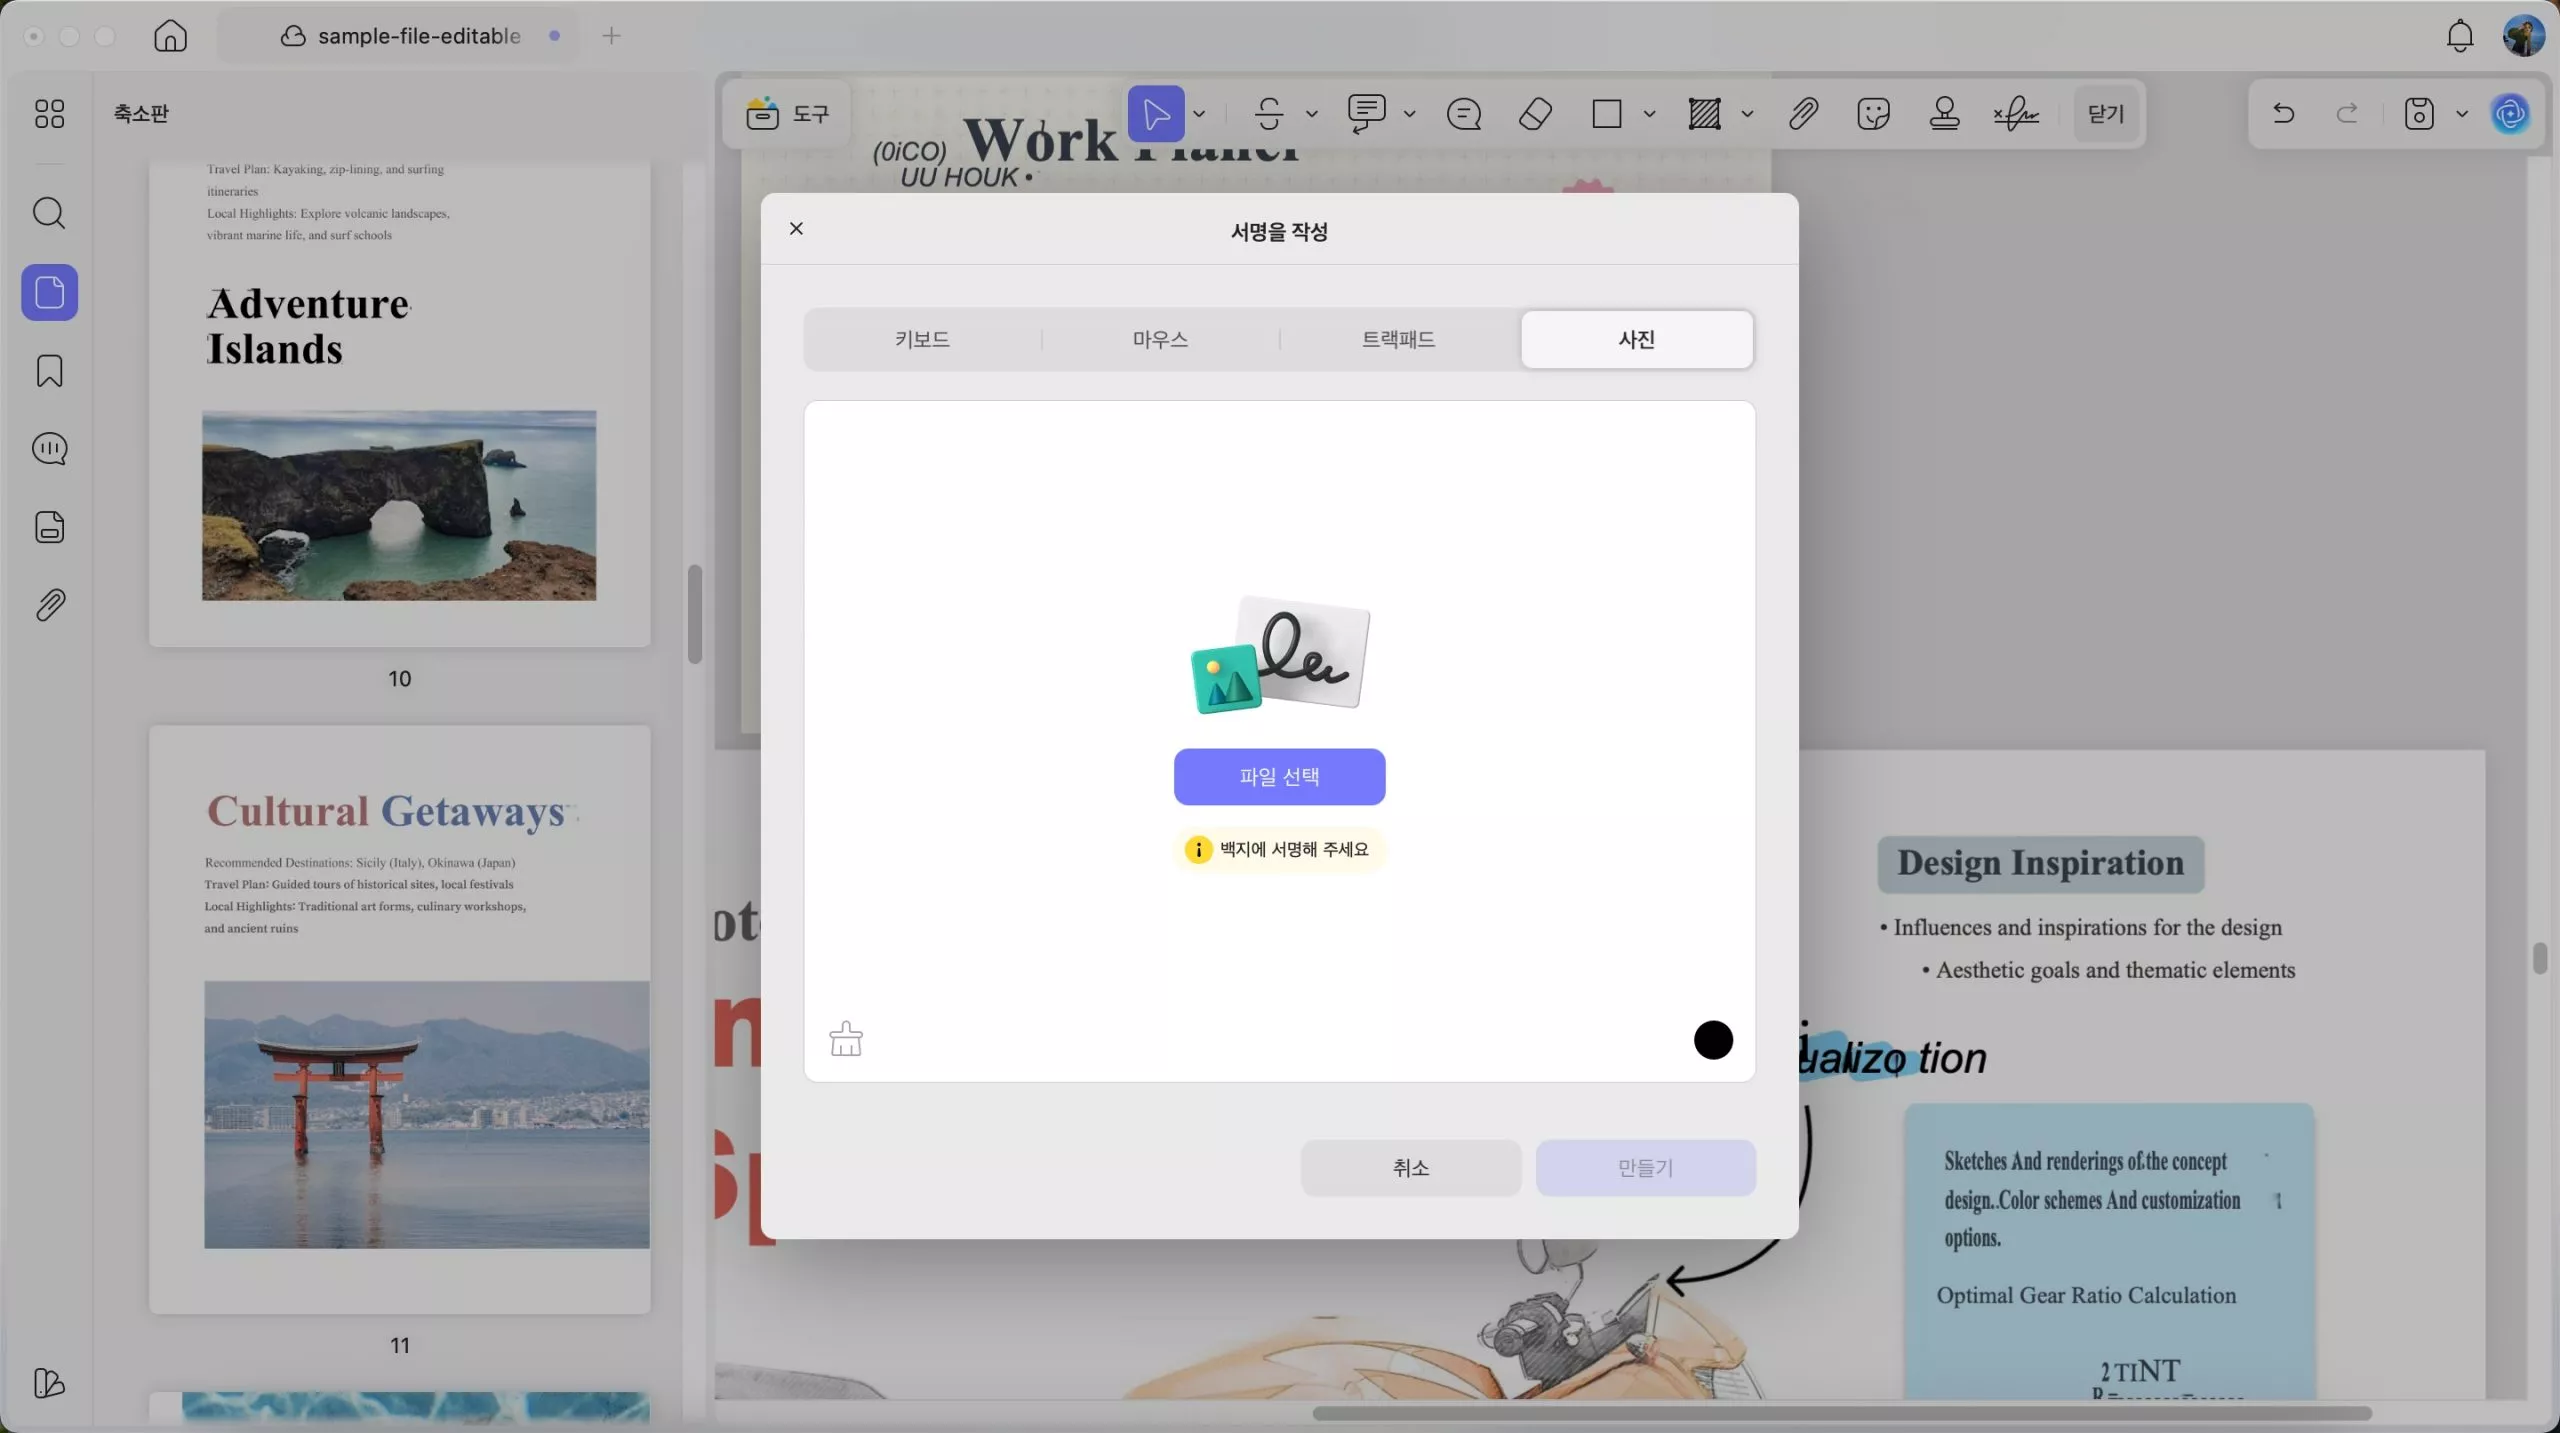Click the document vertical scrollbar handle
This screenshot has width=2560, height=1433.
click(x=2539, y=958)
